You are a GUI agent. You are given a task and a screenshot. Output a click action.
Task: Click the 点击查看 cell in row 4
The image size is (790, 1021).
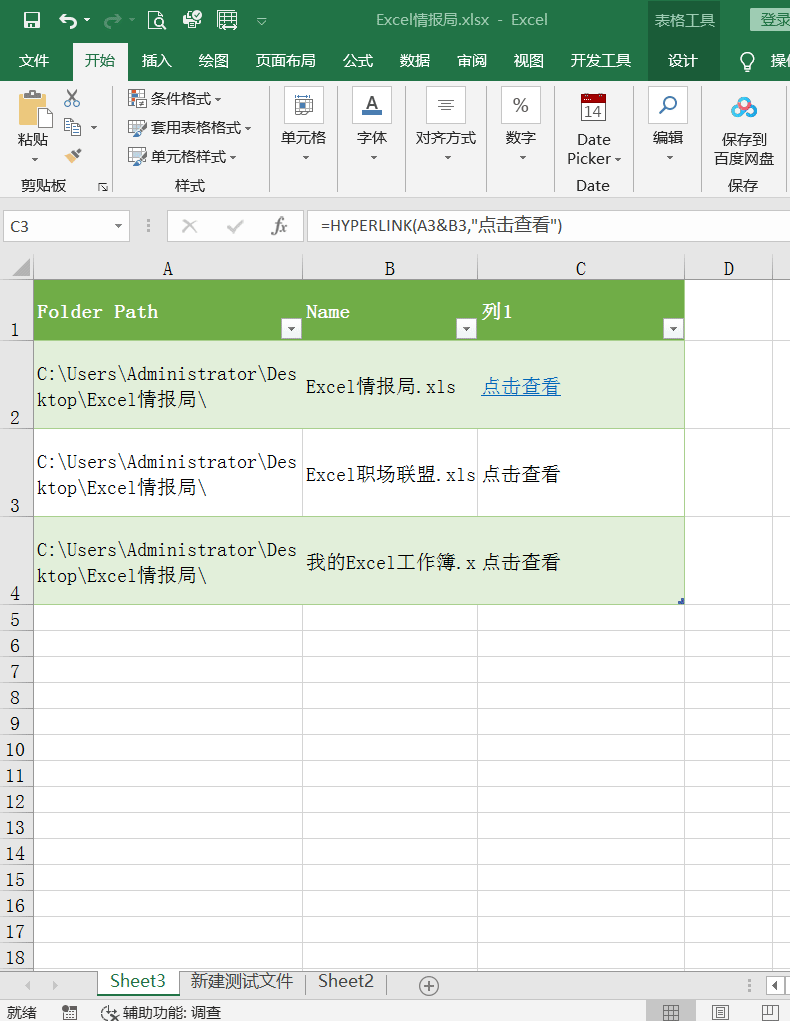coord(581,561)
